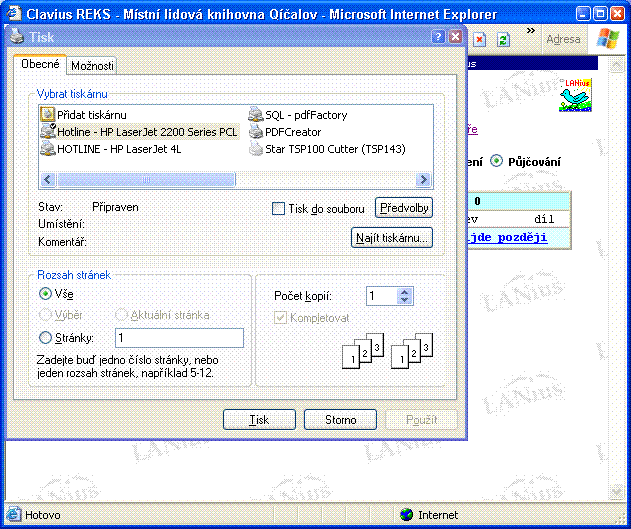Select the Přidat tiskárnu icon
Screen dimensions: 631x529
[47, 115]
